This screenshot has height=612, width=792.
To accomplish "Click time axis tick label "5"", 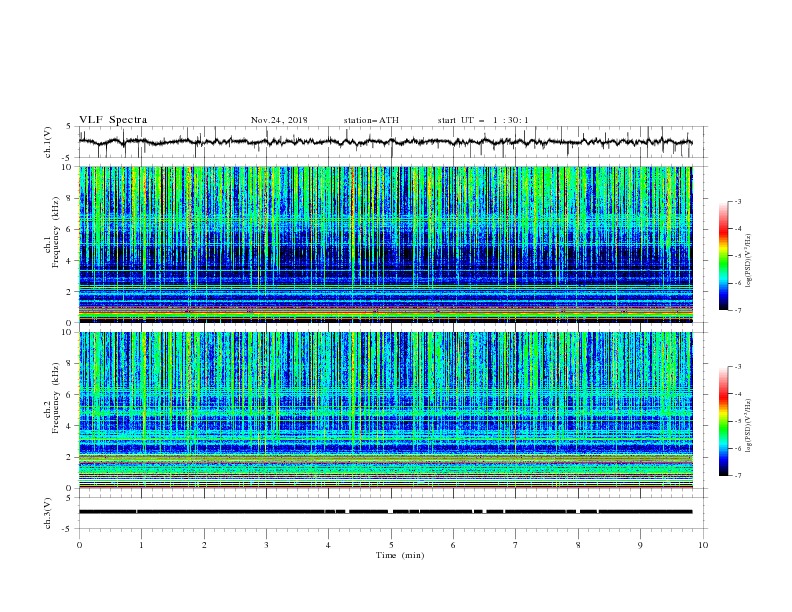I will (391, 545).
